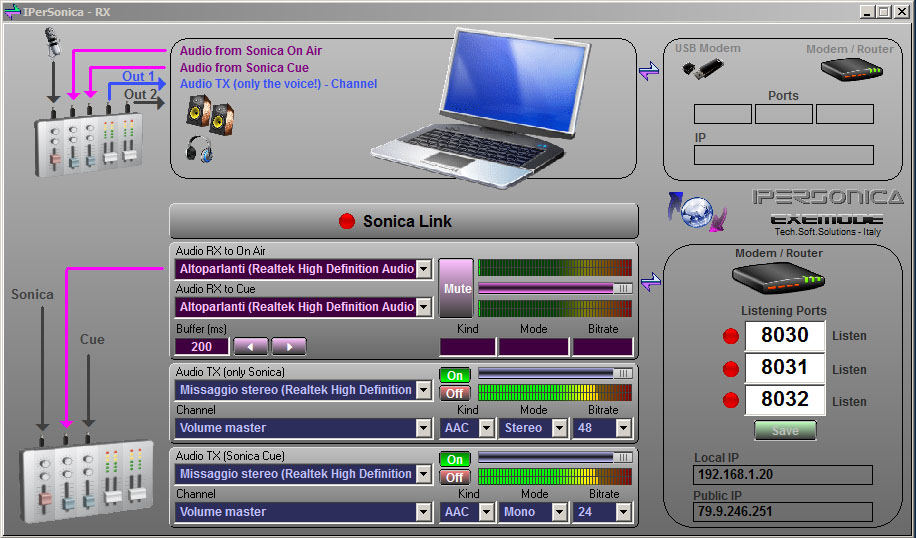Select the top Modem / Router icon
Image resolution: width=916 pixels, height=538 pixels.
851,70
